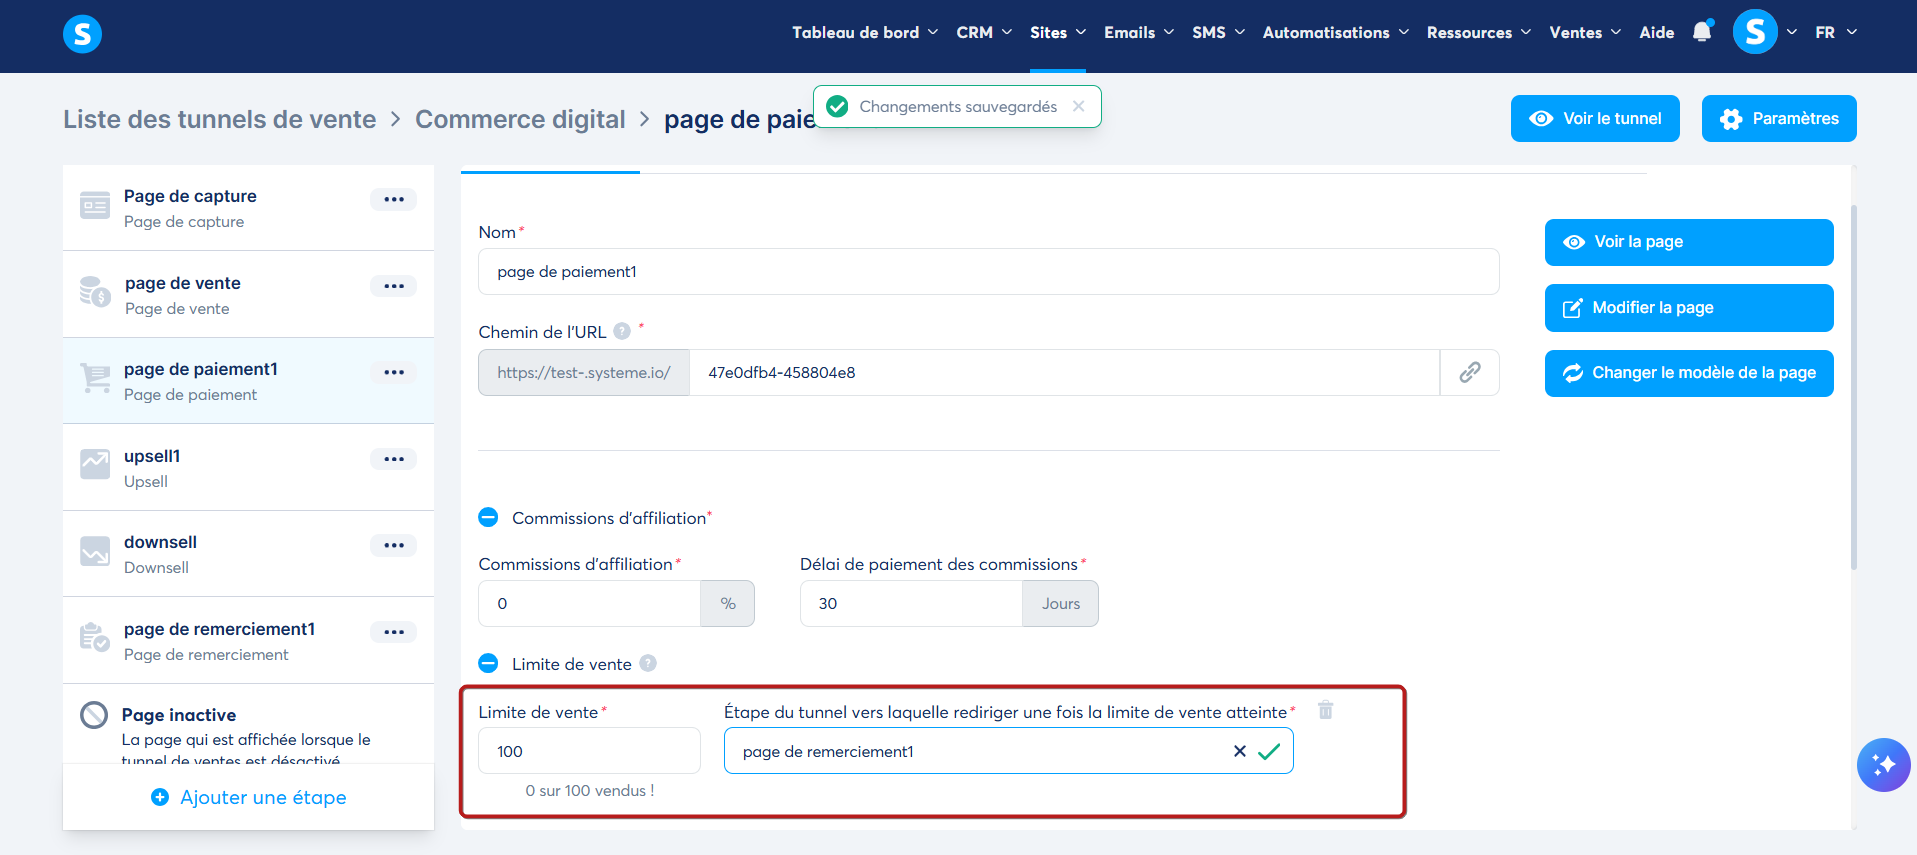
Task: Click 'Voir la page' button
Action: [1689, 242]
